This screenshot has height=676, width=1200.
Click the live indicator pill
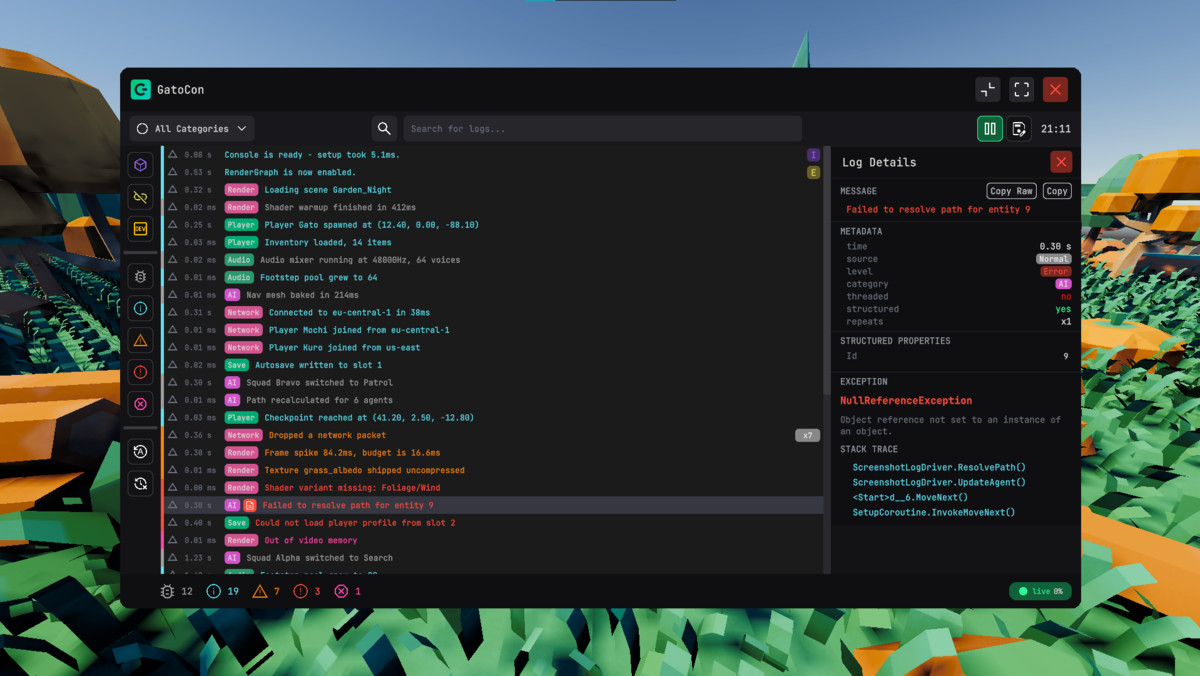click(1041, 591)
